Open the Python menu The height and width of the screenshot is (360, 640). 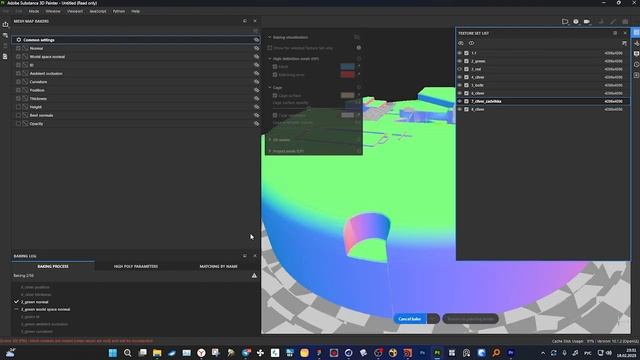point(119,11)
